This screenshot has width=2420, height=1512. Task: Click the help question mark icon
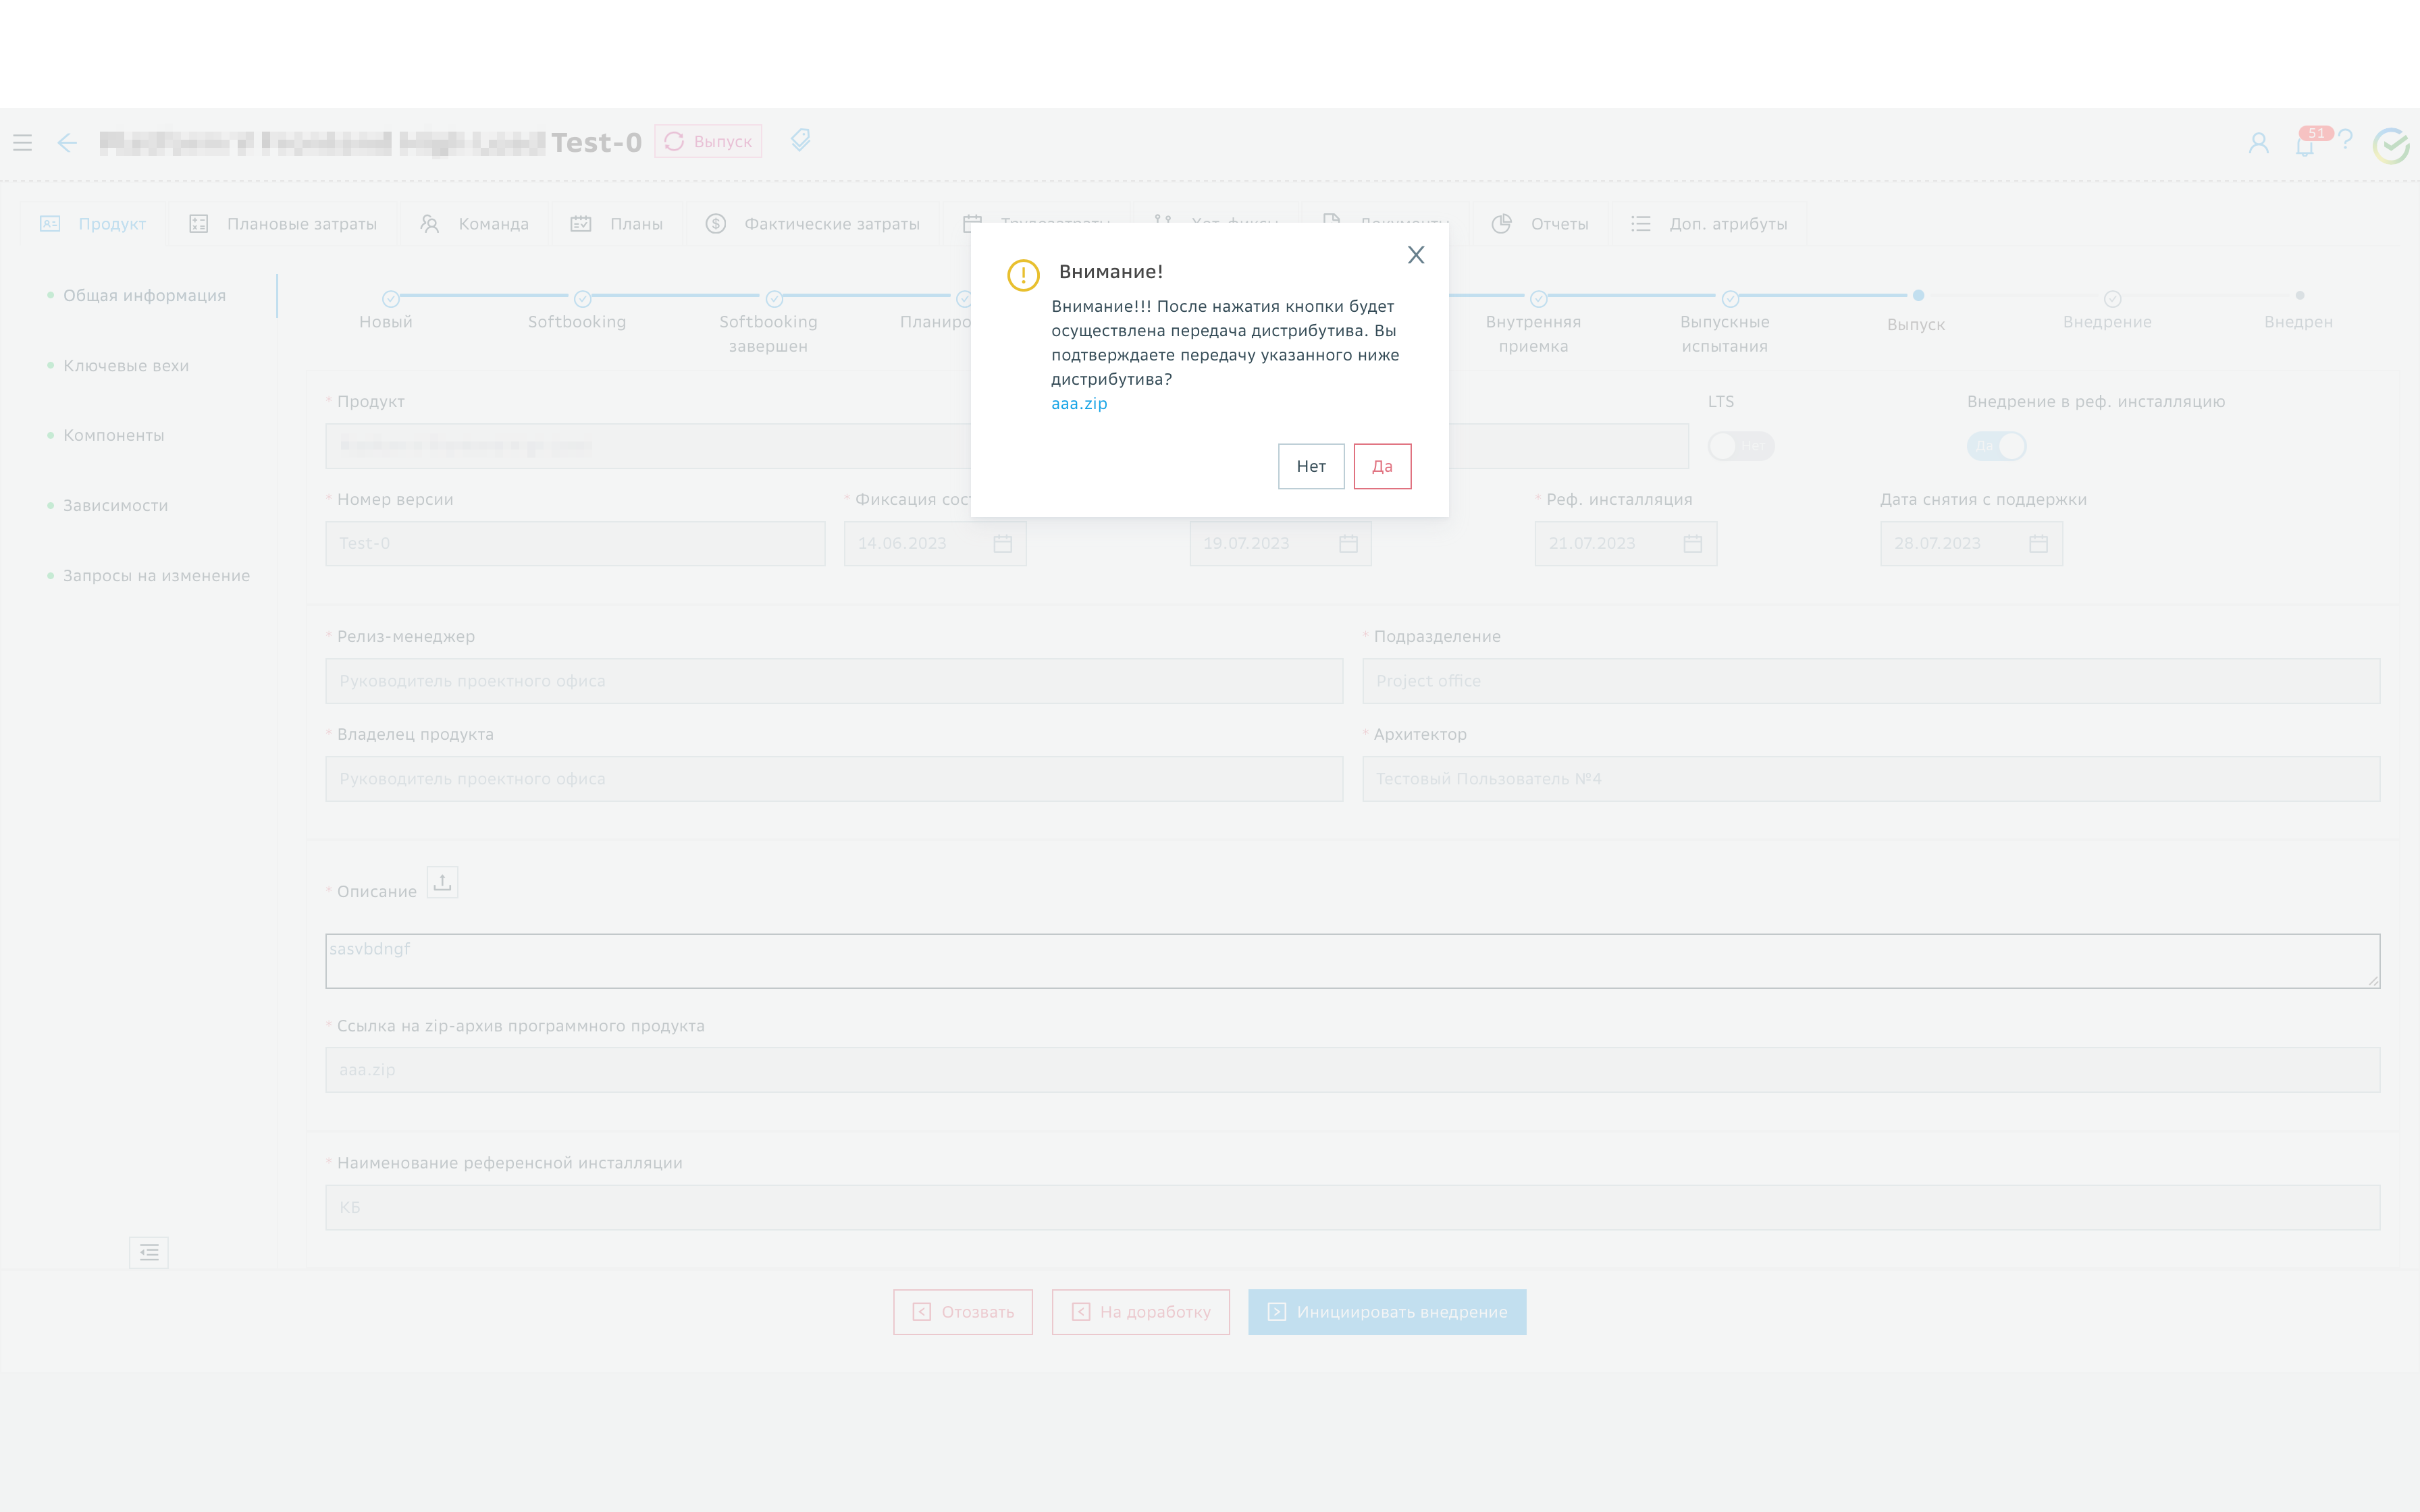pos(2345,140)
